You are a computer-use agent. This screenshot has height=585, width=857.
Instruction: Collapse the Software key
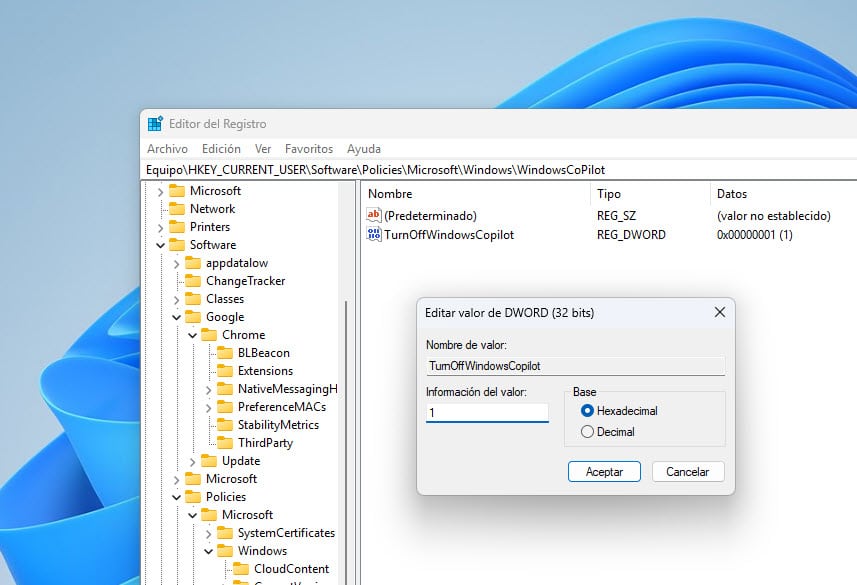click(160, 245)
